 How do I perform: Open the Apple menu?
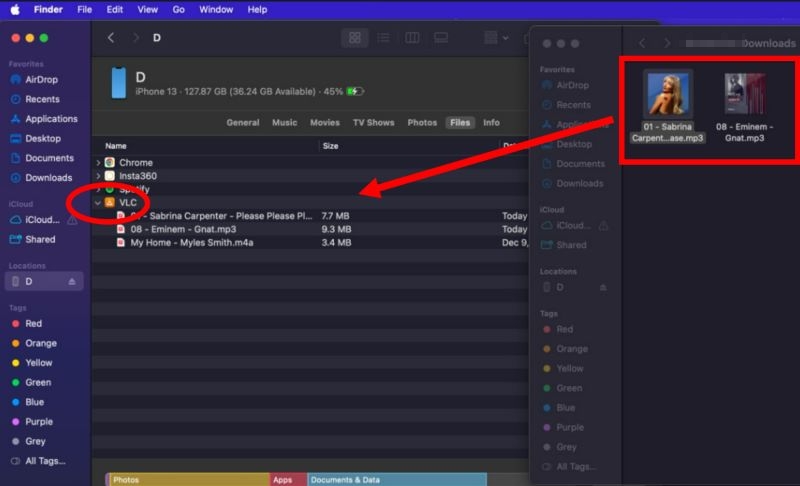[x=15, y=9]
